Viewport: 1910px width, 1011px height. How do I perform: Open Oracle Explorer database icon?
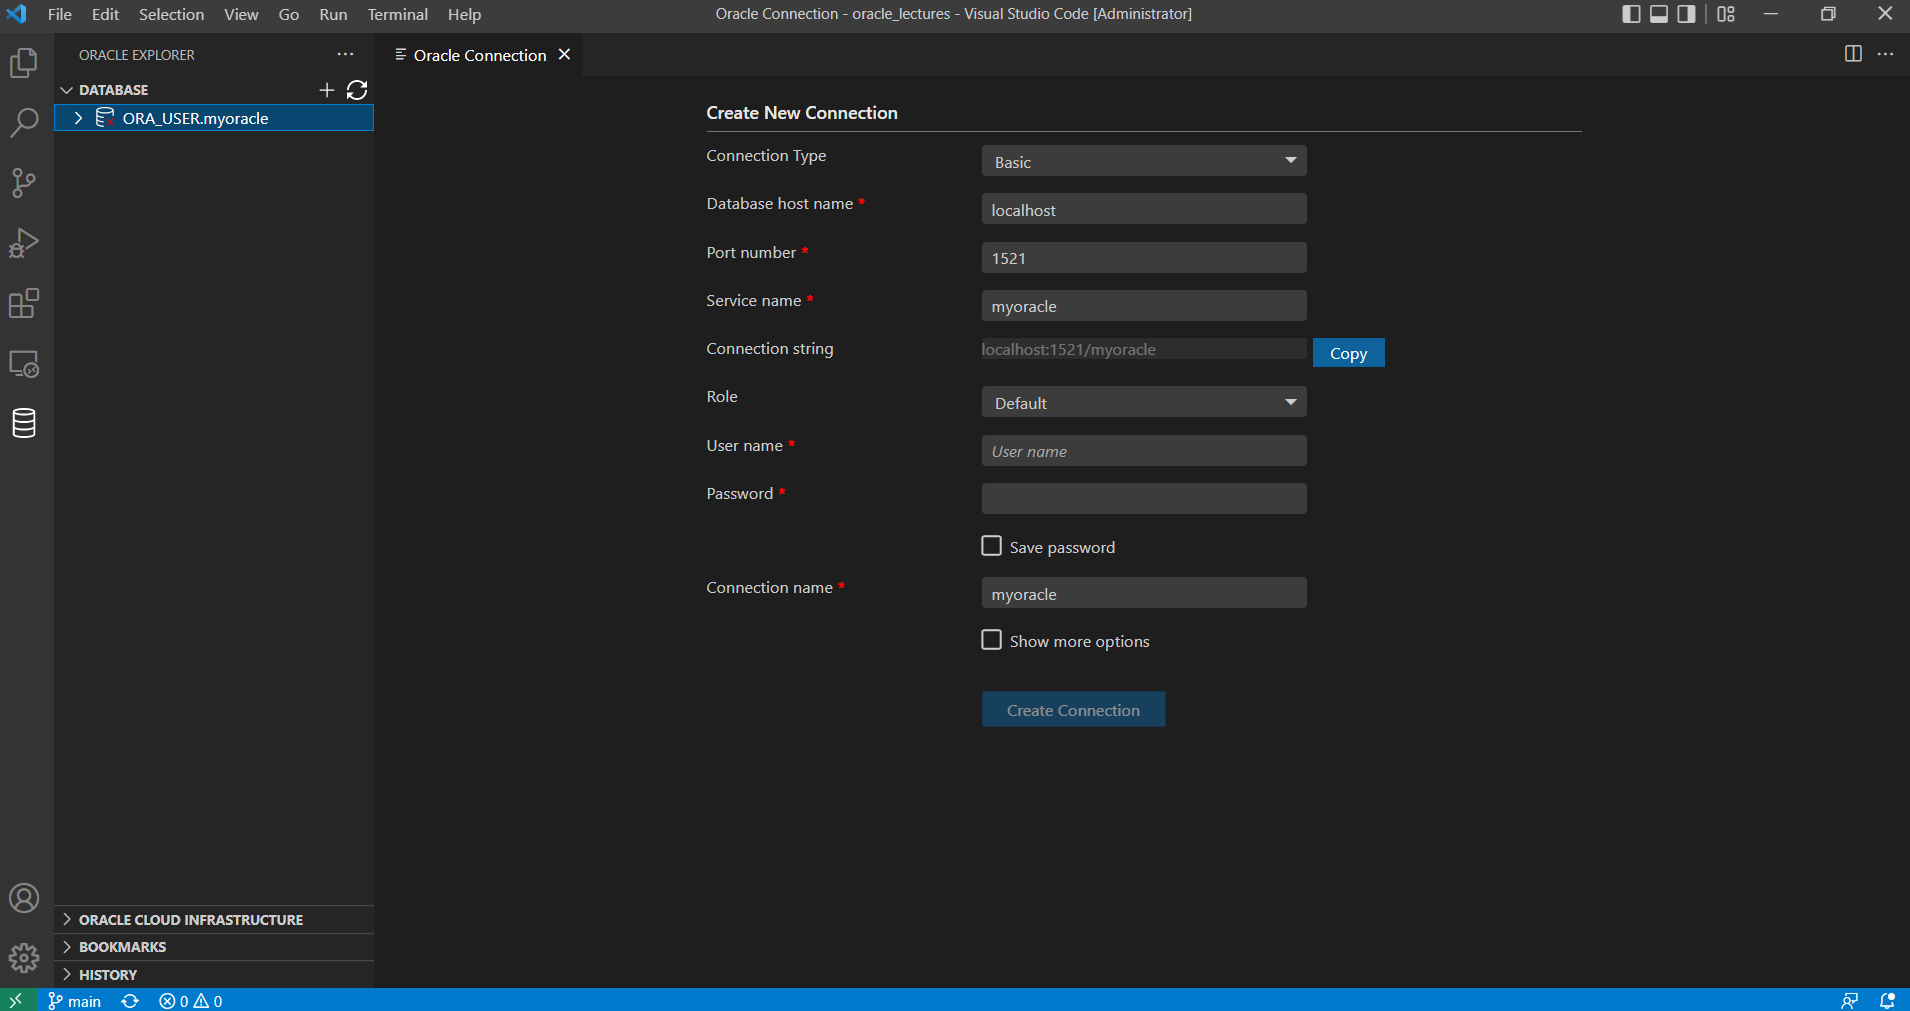coord(24,423)
